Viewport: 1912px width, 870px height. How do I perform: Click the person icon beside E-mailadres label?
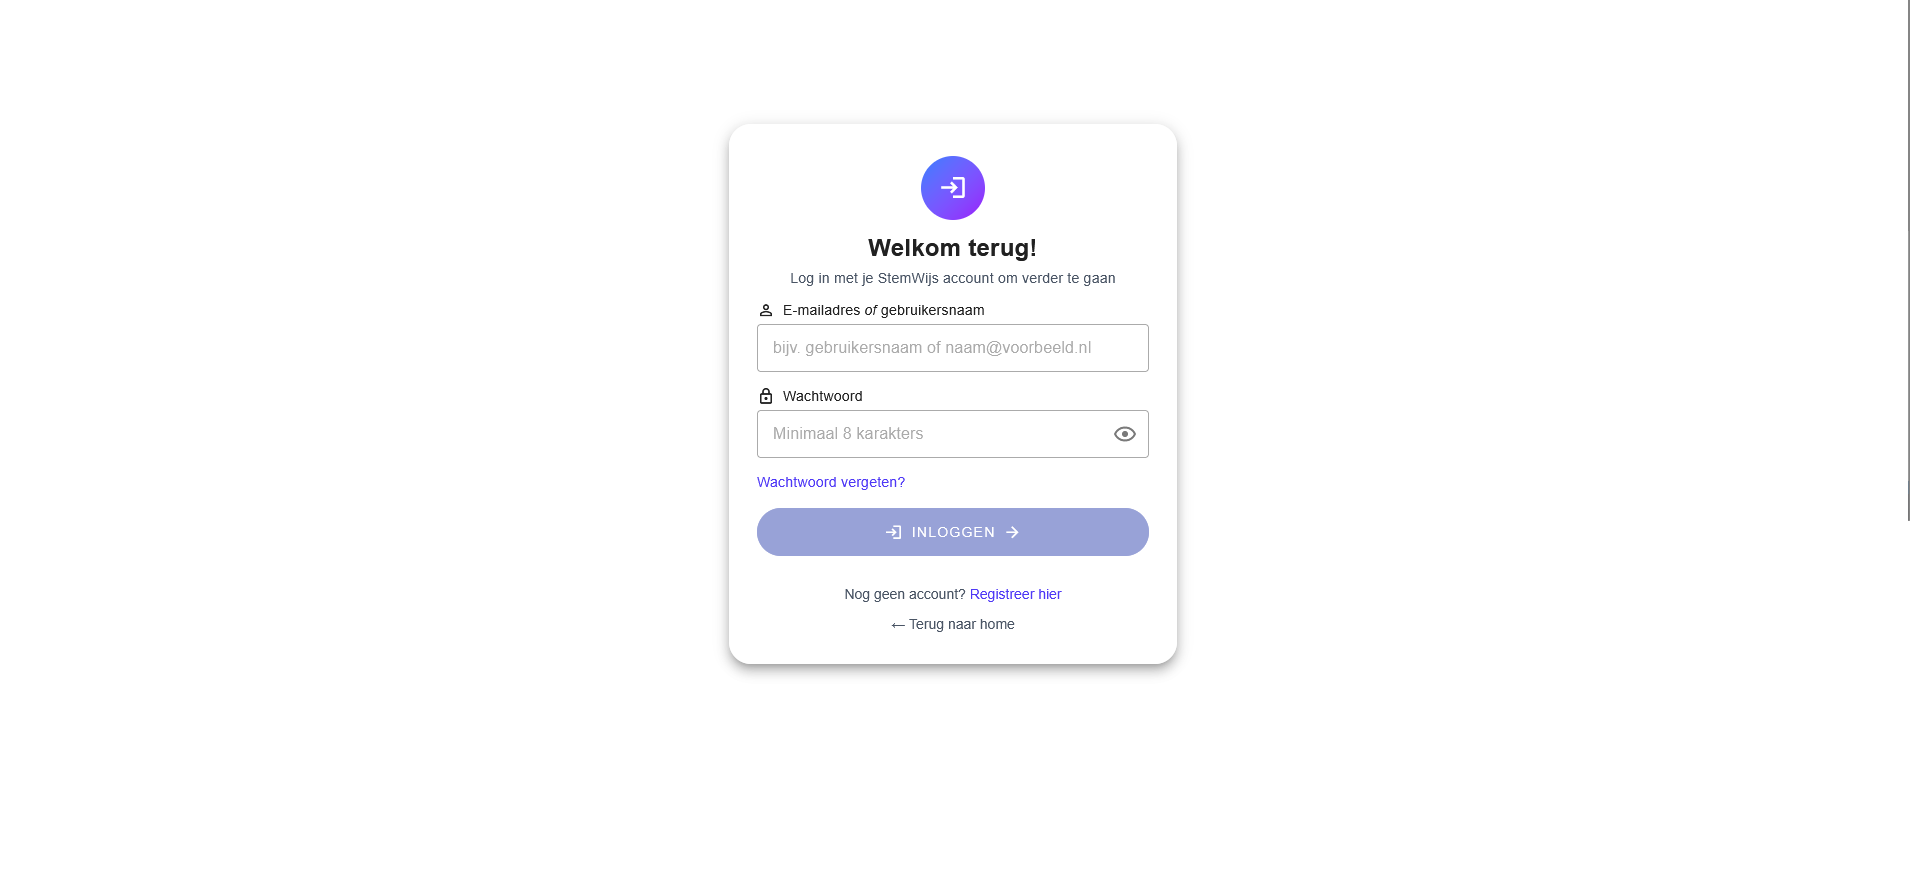pyautogui.click(x=766, y=311)
